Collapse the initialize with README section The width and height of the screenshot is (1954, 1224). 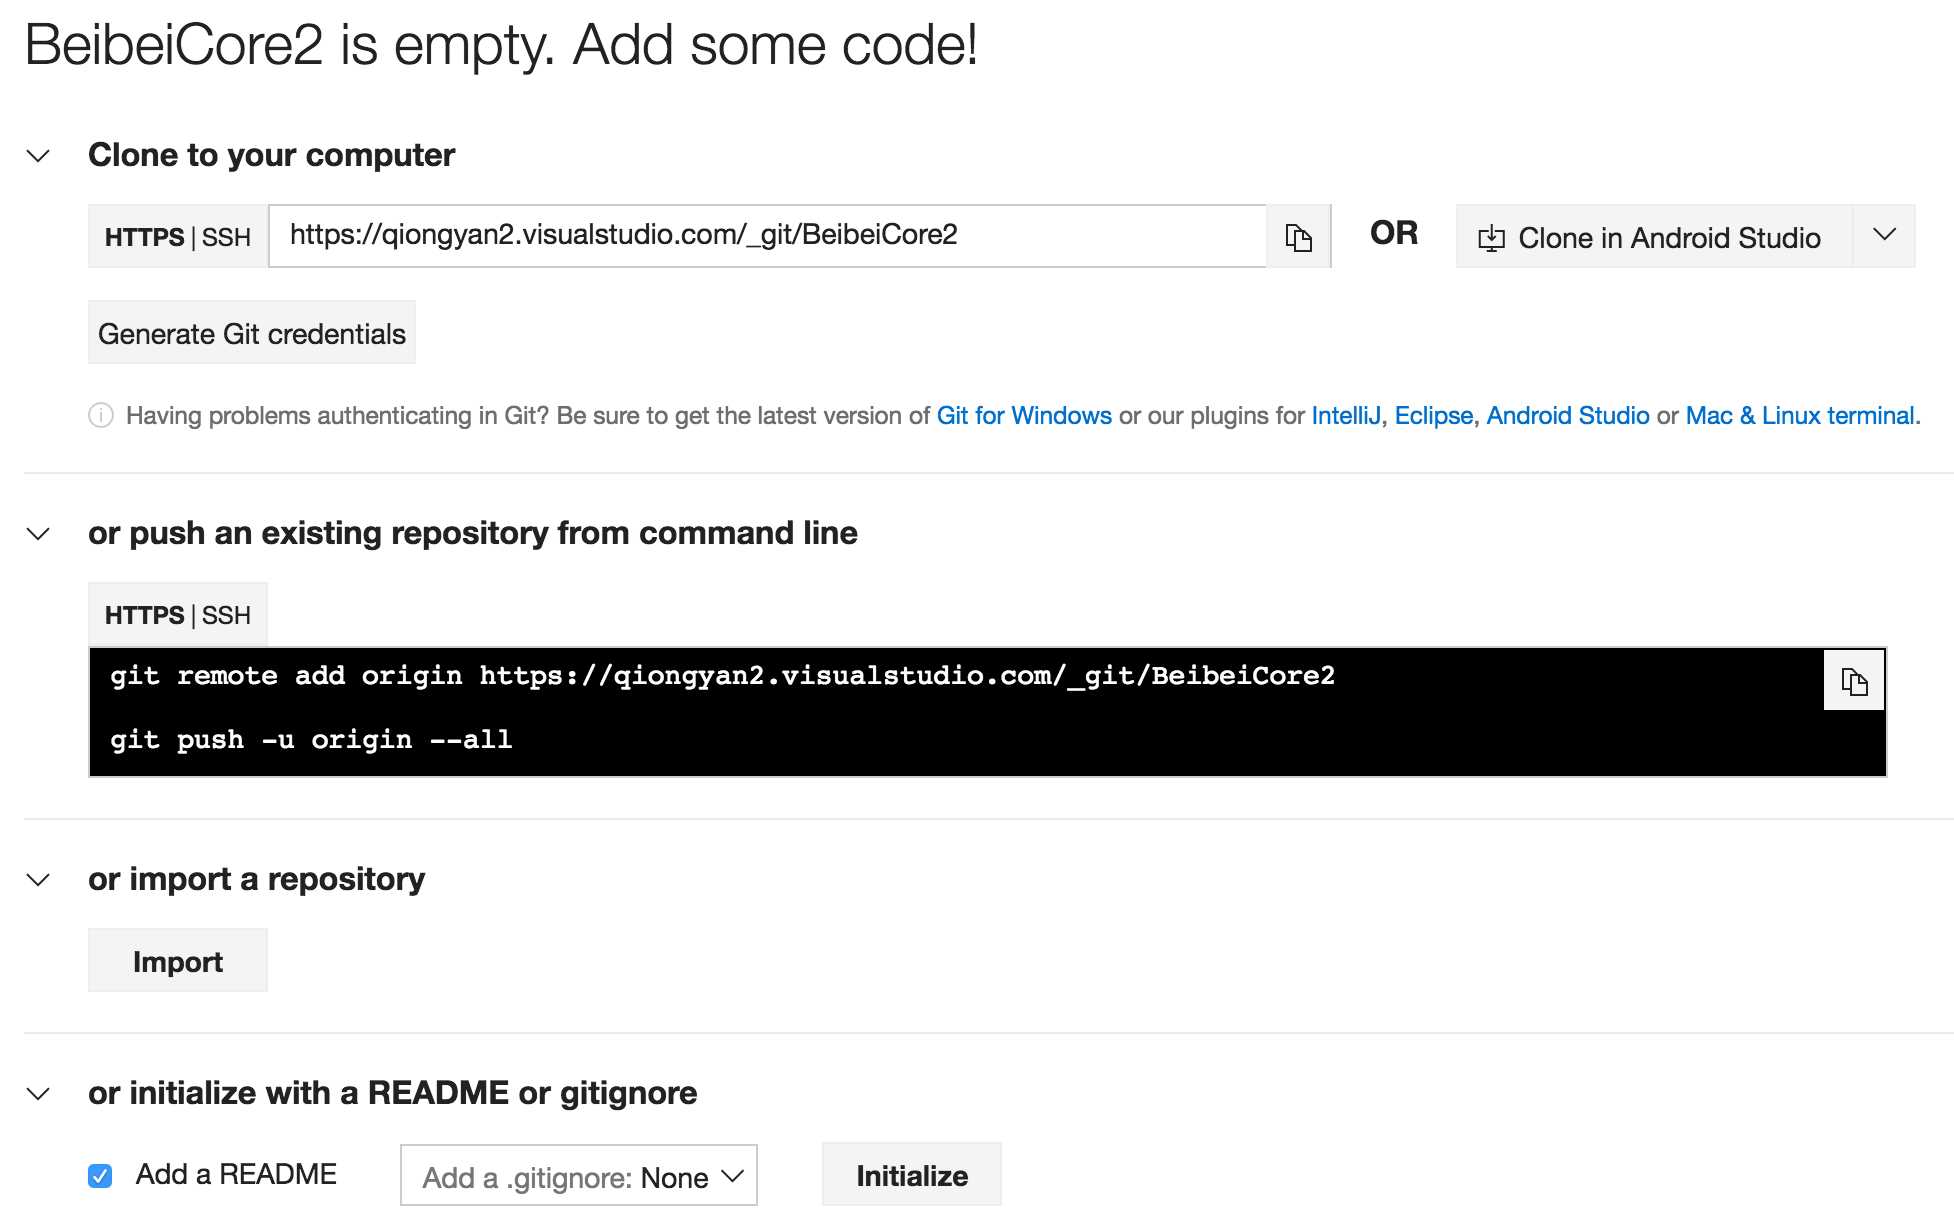tap(38, 1094)
